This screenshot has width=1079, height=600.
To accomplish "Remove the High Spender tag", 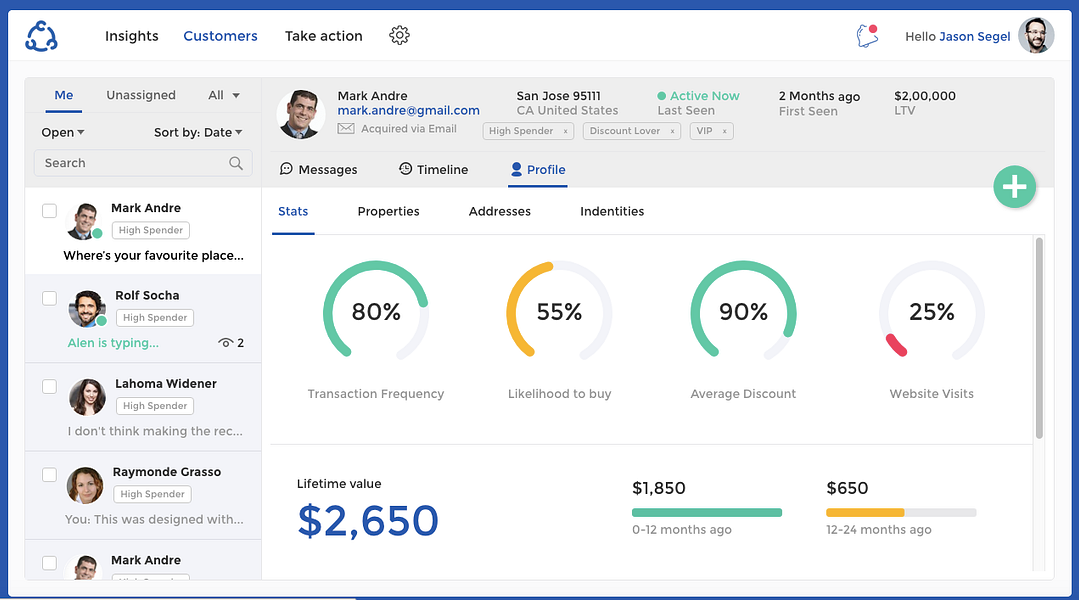I will point(565,131).
